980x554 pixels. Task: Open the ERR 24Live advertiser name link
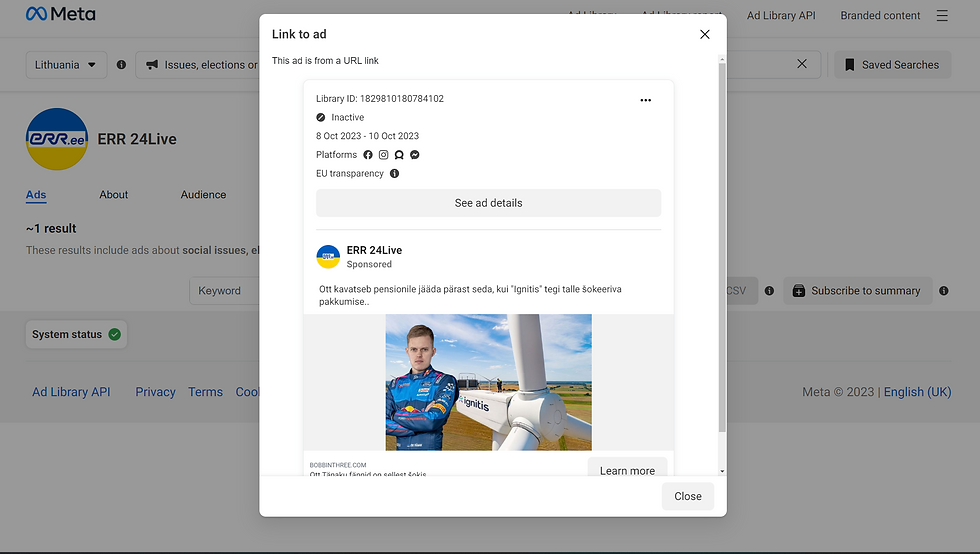[x=374, y=250]
